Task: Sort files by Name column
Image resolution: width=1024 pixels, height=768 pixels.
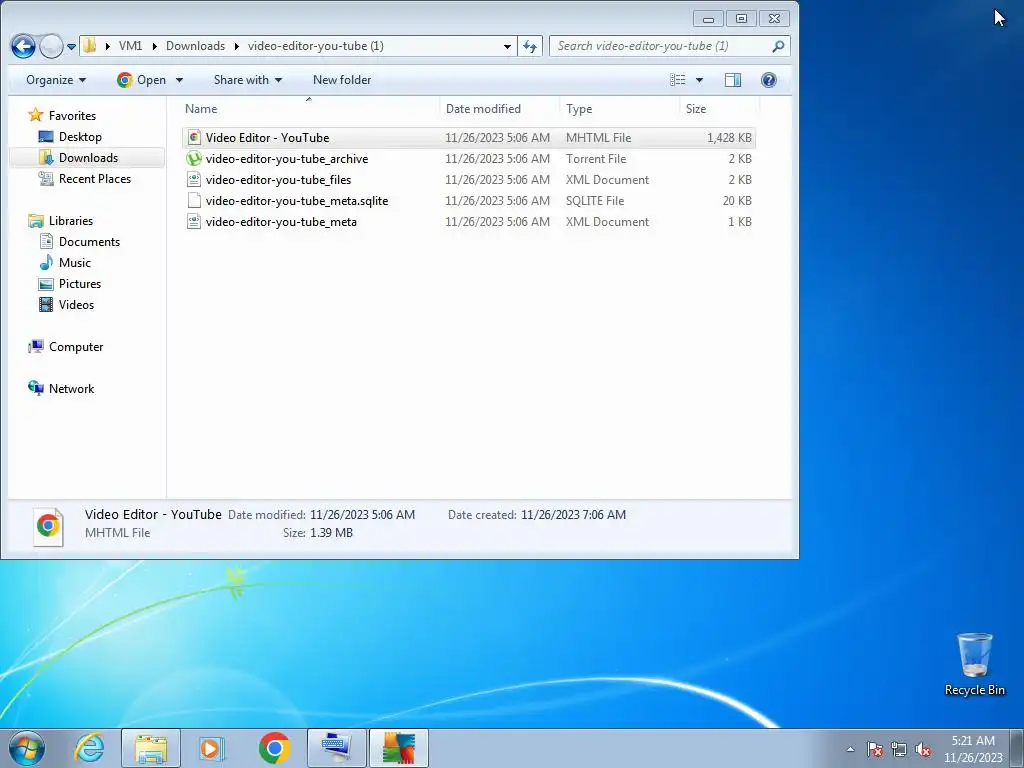Action: [x=309, y=108]
